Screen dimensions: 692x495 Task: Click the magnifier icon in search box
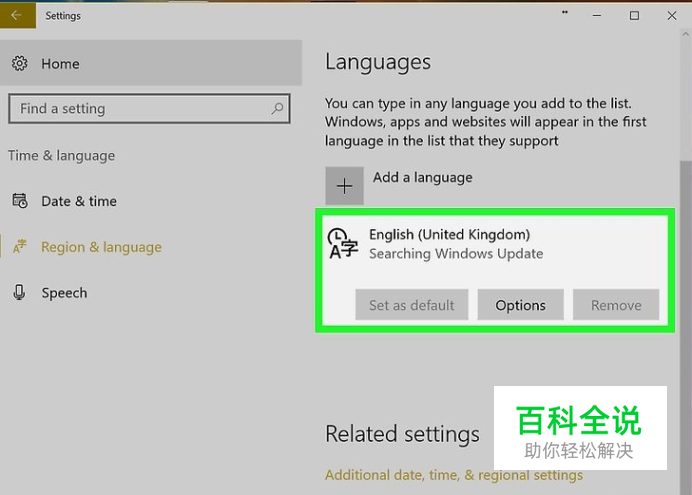[x=277, y=108]
